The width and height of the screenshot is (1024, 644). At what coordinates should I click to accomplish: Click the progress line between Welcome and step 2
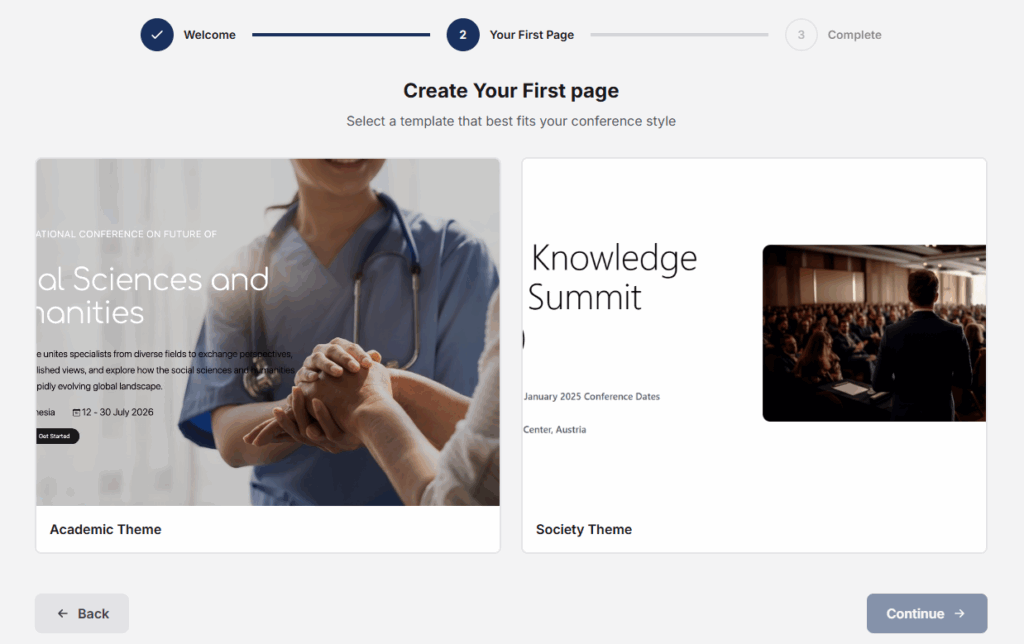tap(341, 35)
